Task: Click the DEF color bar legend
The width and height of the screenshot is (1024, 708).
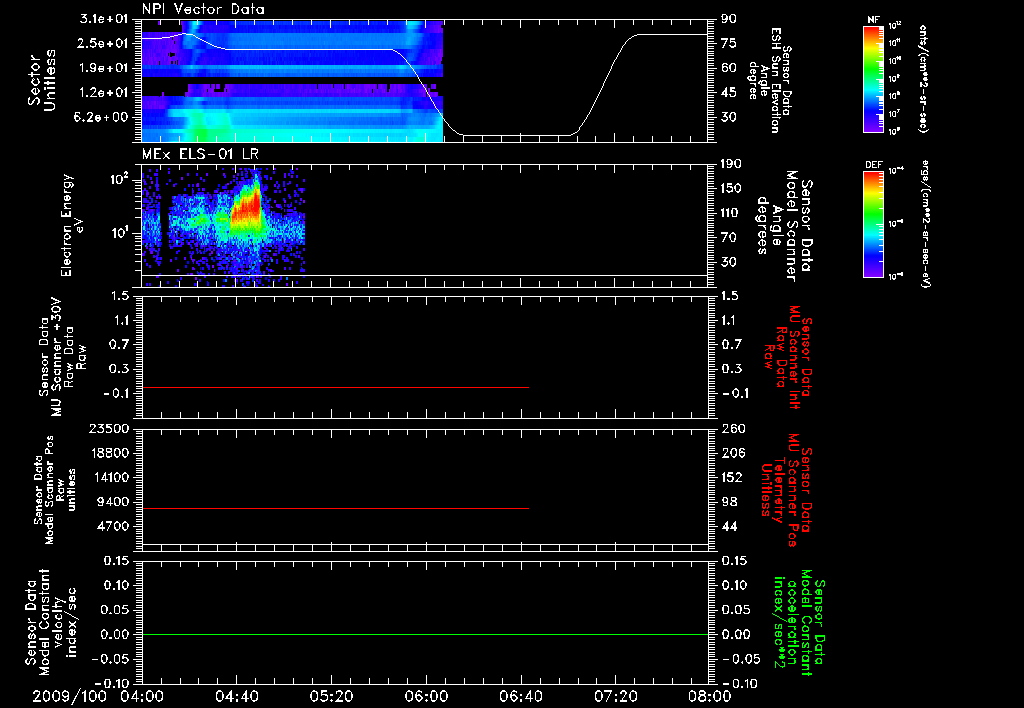Action: (x=873, y=224)
